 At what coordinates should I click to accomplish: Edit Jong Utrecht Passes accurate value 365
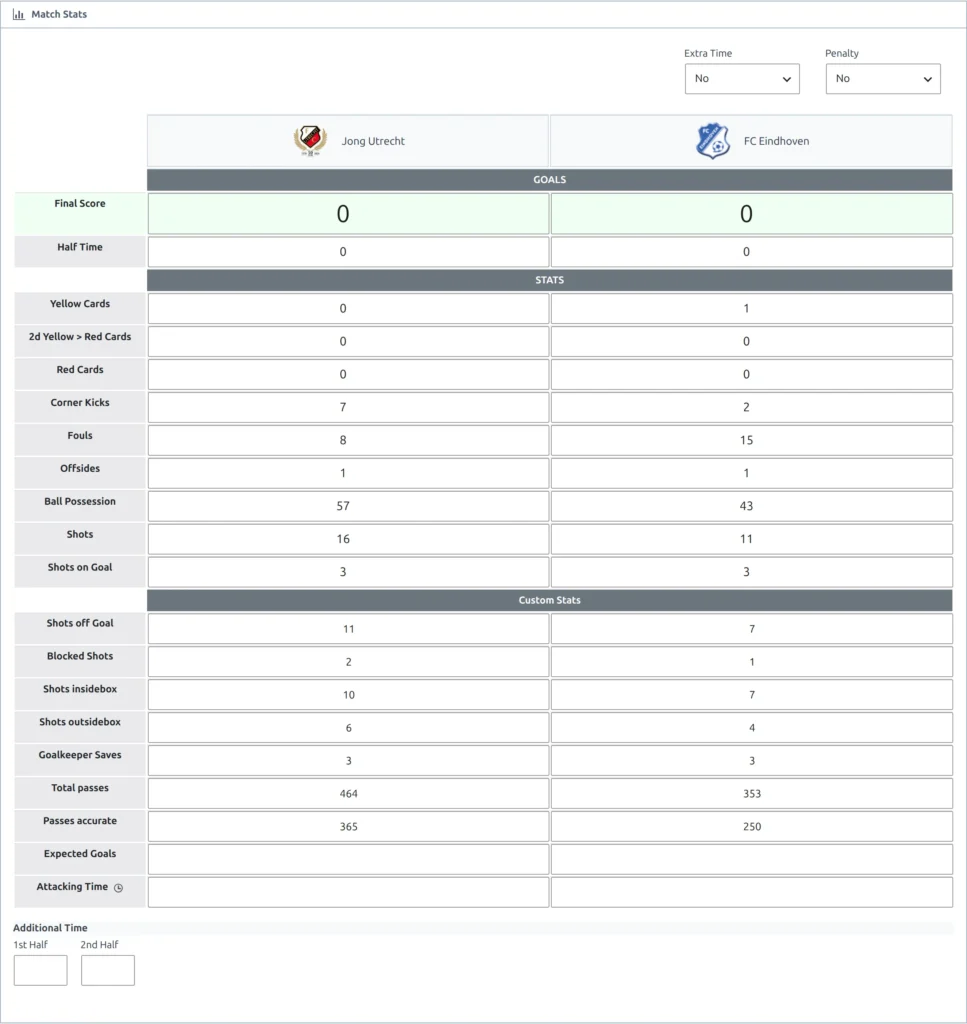(x=348, y=827)
